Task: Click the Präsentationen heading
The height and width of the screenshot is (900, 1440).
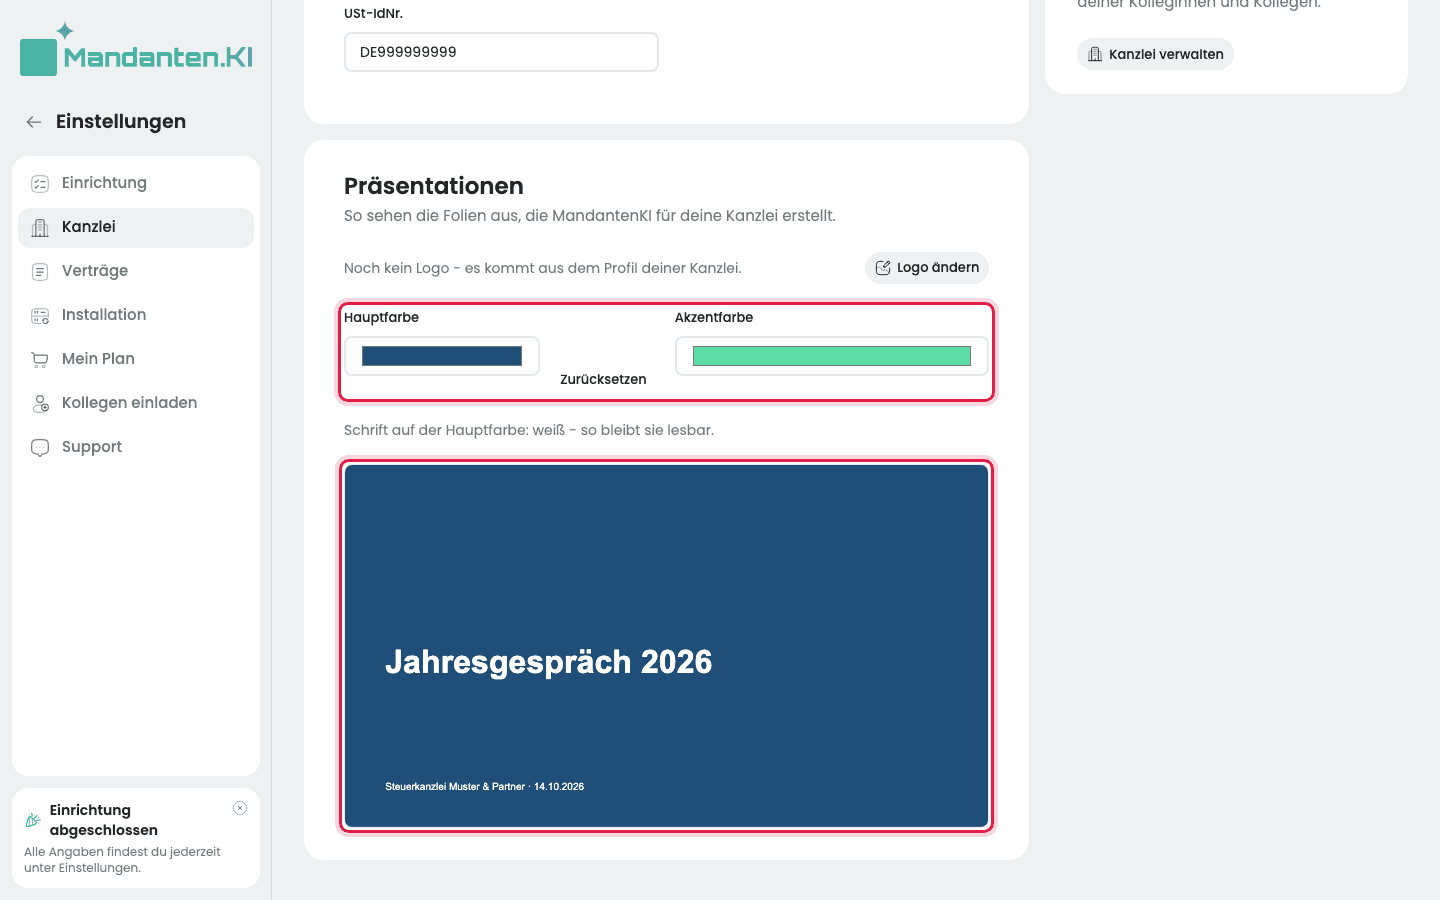Action: point(434,186)
